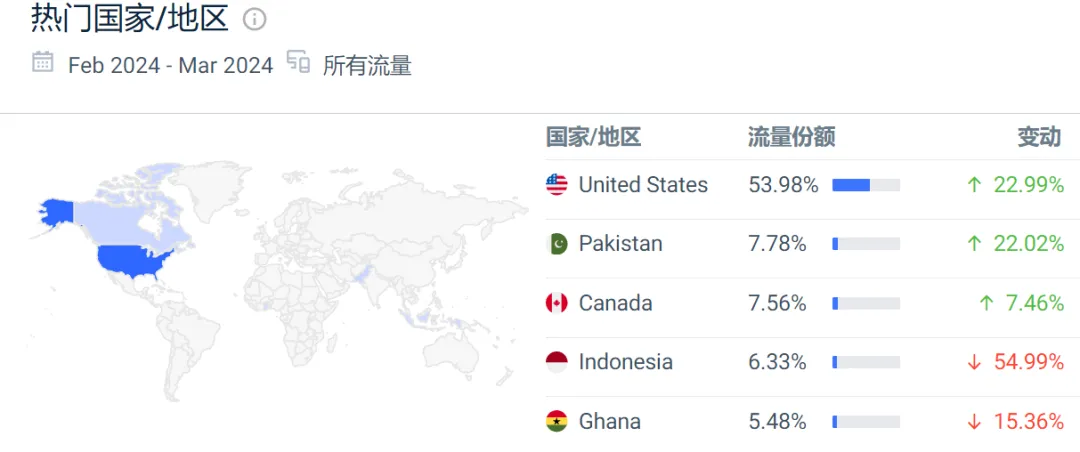Click the device icon beside 所有流量
Screen dimensions: 1080x452
click(x=298, y=62)
